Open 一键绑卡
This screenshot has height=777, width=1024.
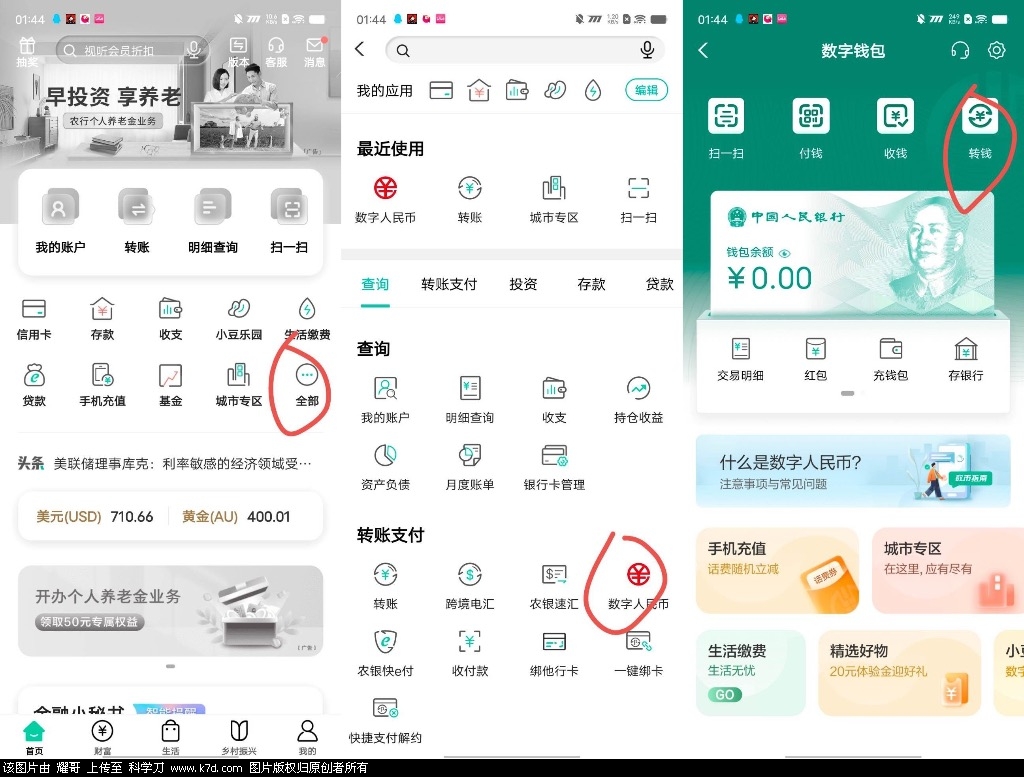coord(639,654)
